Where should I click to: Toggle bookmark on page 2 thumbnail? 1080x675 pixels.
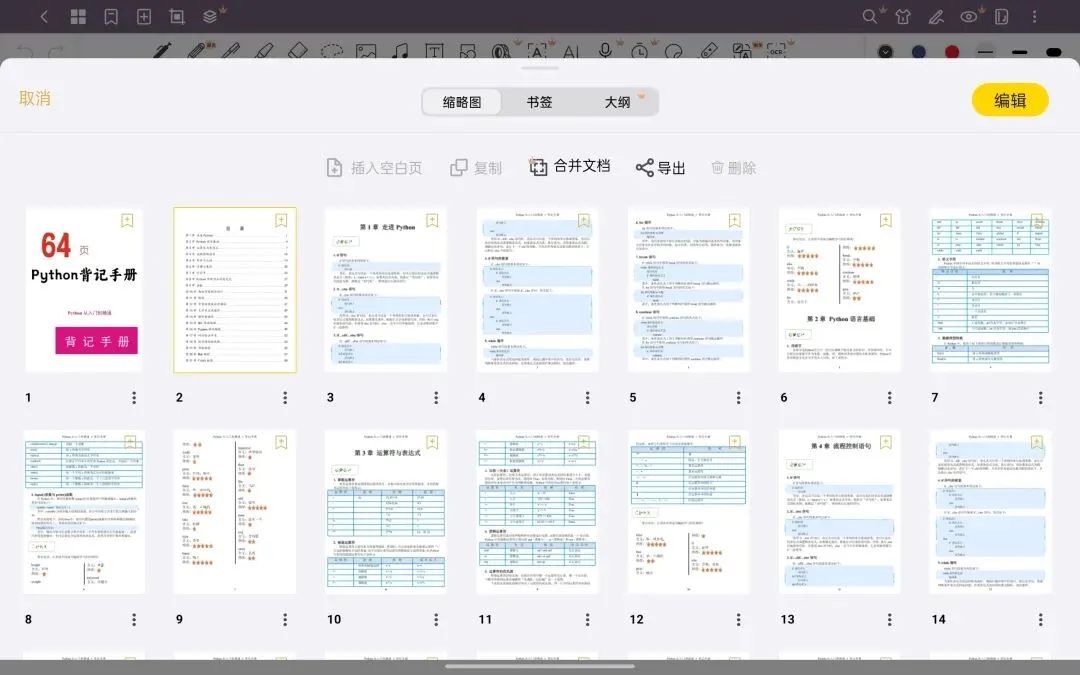[x=281, y=220]
